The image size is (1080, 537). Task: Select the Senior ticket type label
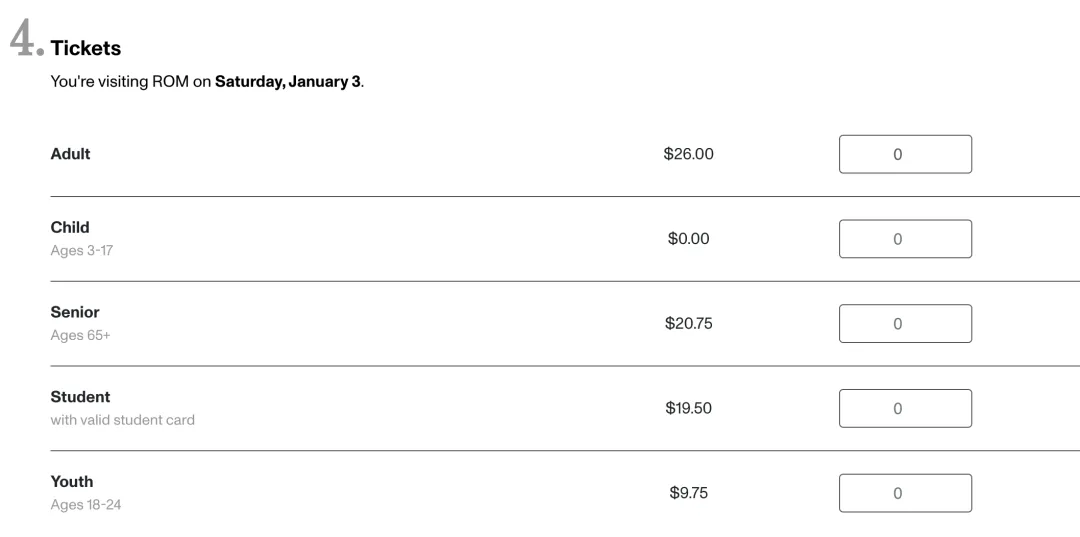click(x=75, y=312)
